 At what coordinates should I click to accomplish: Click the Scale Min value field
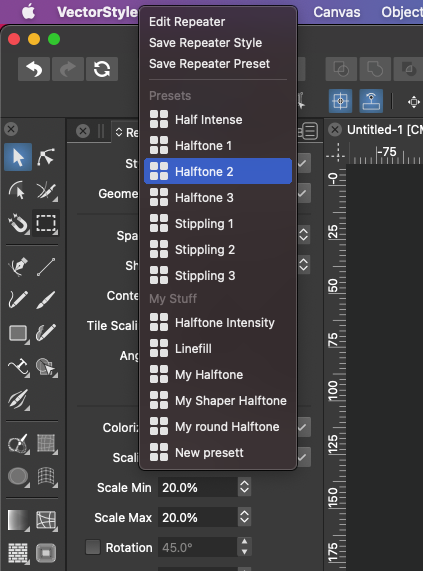[198, 487]
